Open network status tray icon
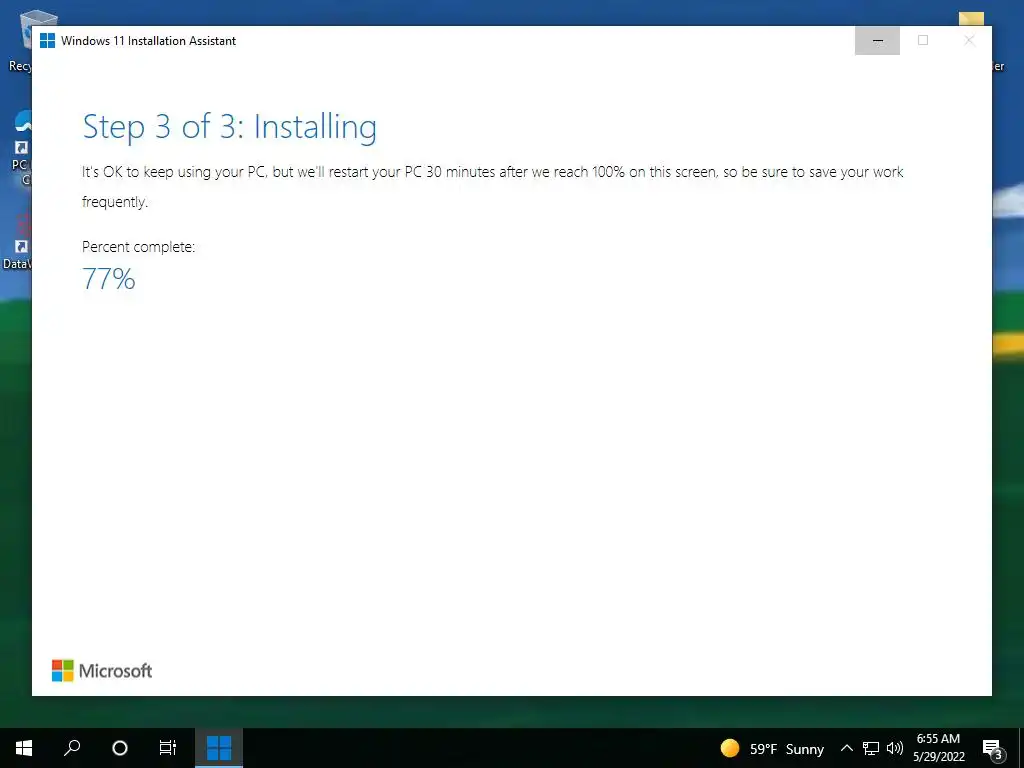 click(871, 748)
